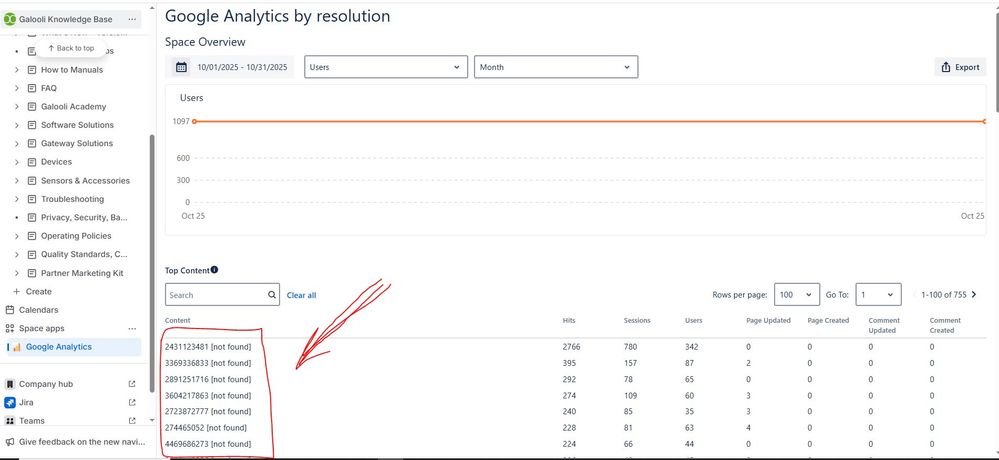This screenshot has height=460, width=999.
Task: Expand Sensors & Accessories tree item
Action: [x=17, y=180]
